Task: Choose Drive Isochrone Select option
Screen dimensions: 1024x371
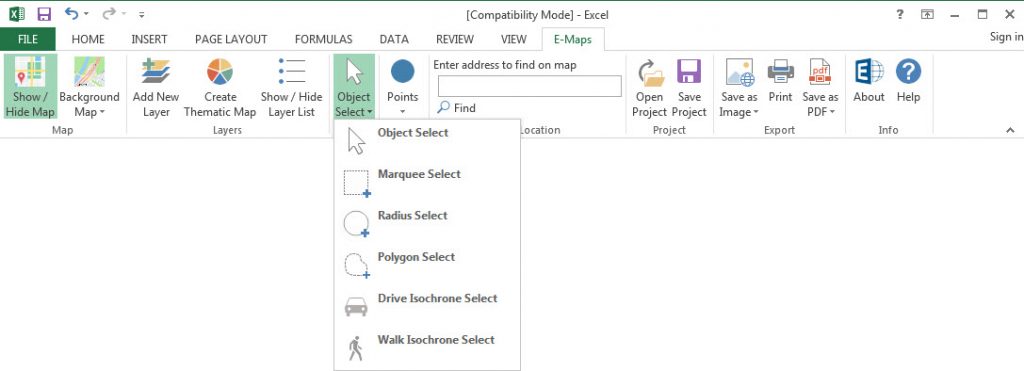Action: 427,306
